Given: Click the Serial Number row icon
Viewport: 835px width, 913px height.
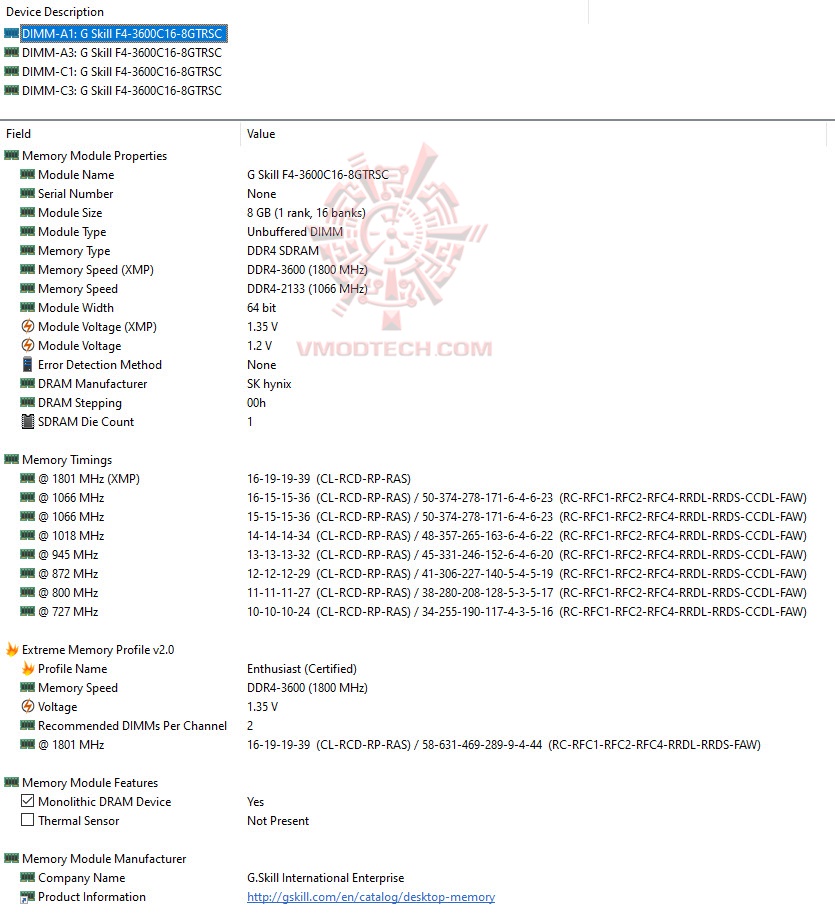Looking at the screenshot, I should [27, 193].
